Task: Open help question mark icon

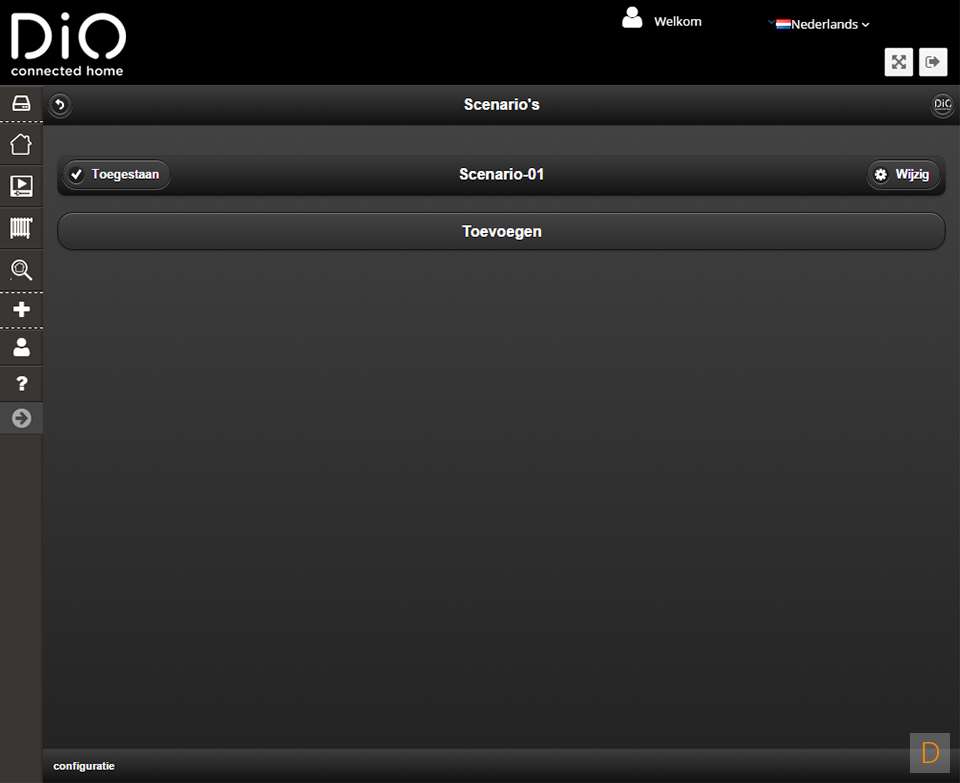Action: point(21,384)
